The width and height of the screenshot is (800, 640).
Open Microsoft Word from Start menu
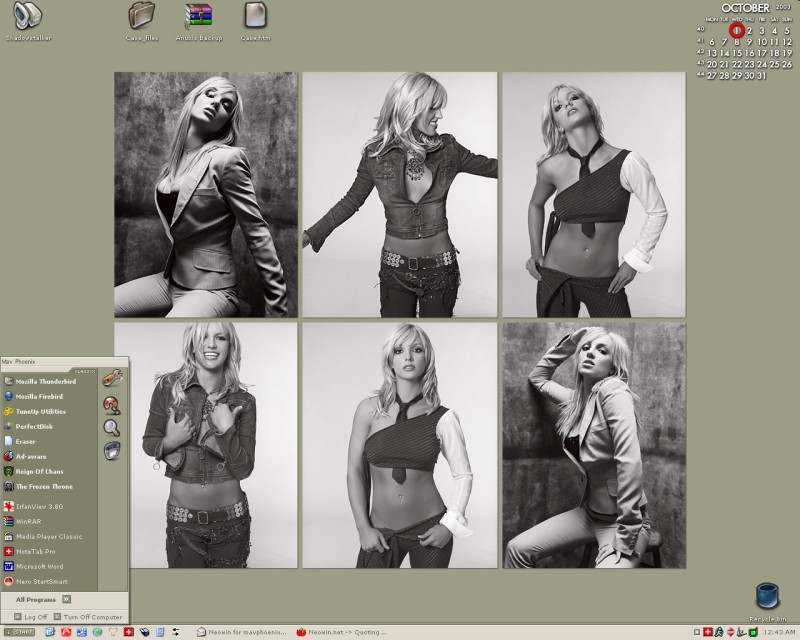click(40, 567)
